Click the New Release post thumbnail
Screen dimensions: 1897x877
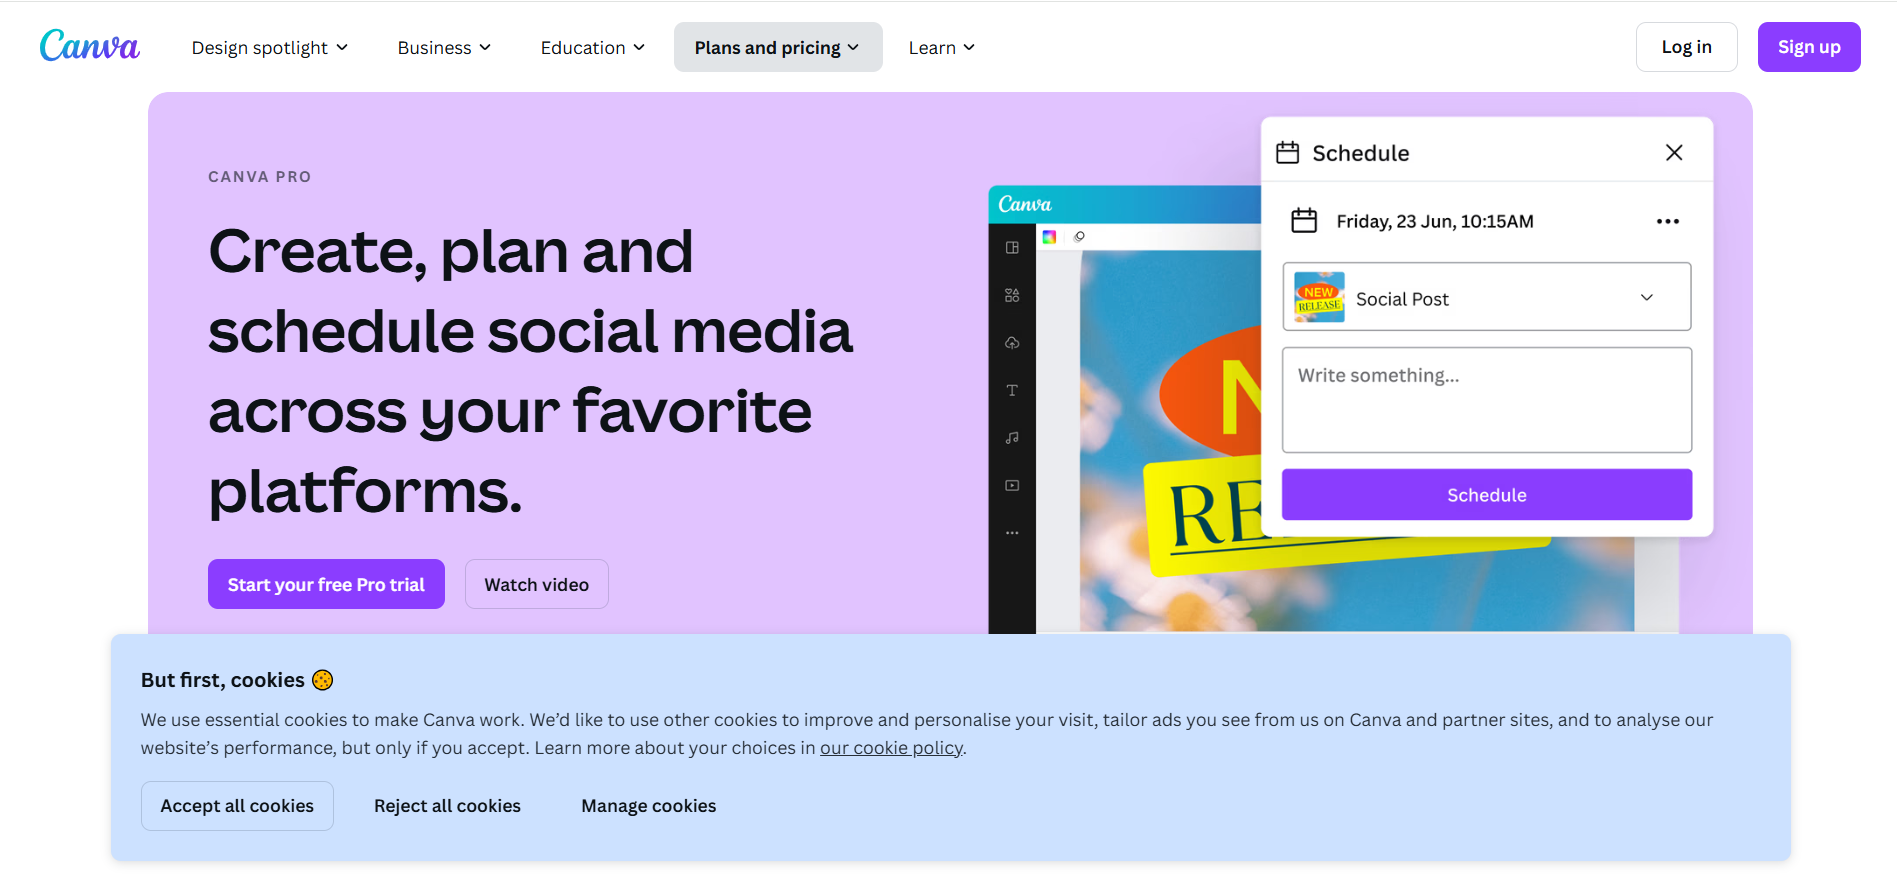pyautogui.click(x=1319, y=297)
